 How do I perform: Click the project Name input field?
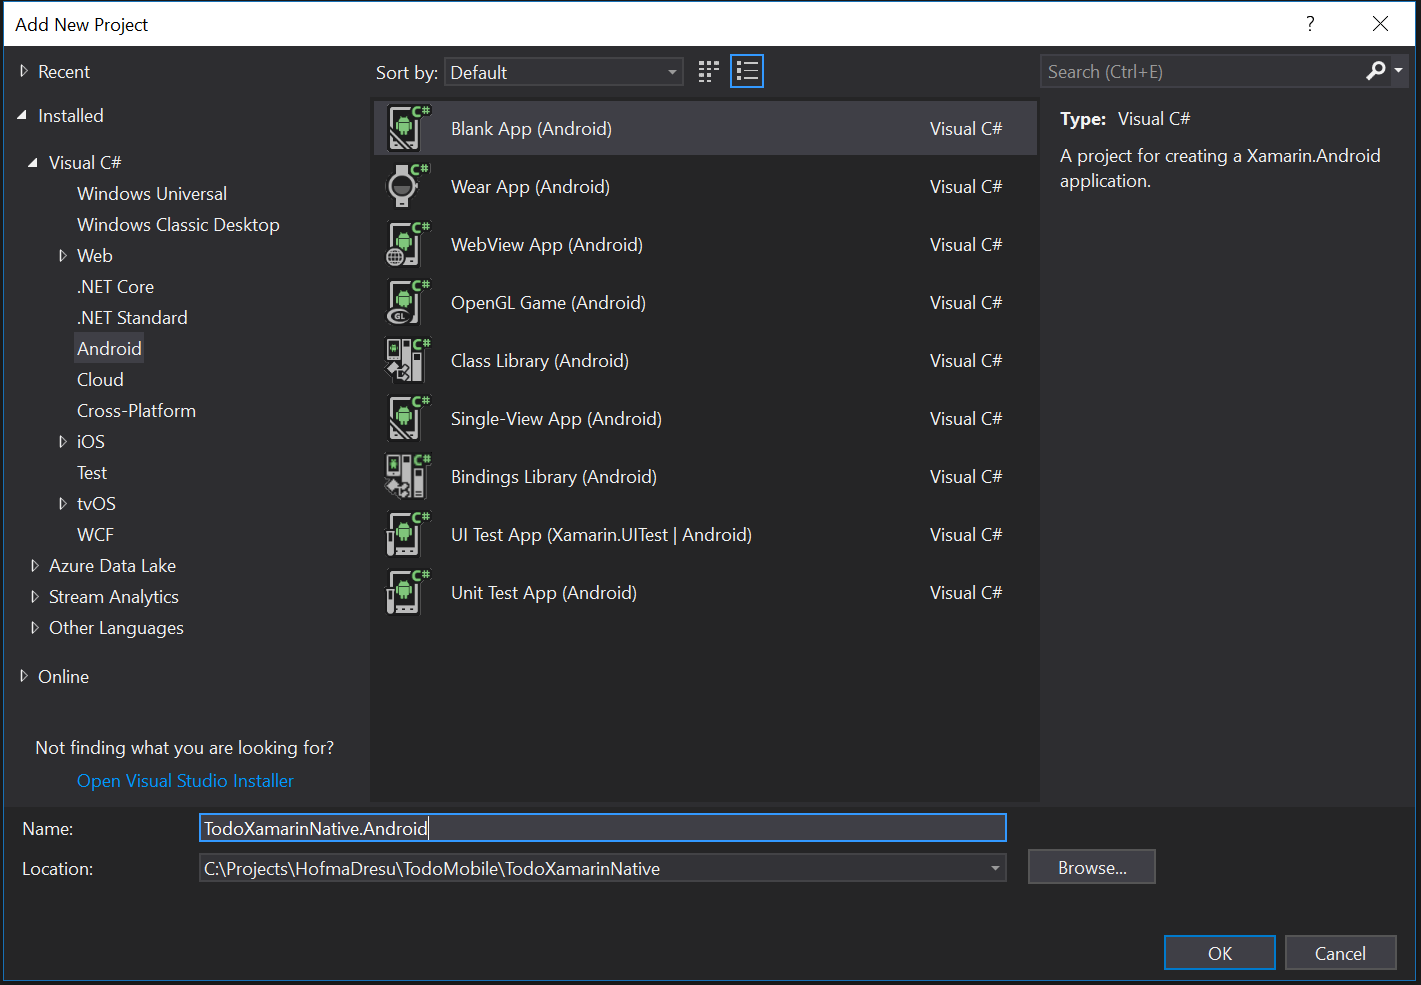coord(603,828)
